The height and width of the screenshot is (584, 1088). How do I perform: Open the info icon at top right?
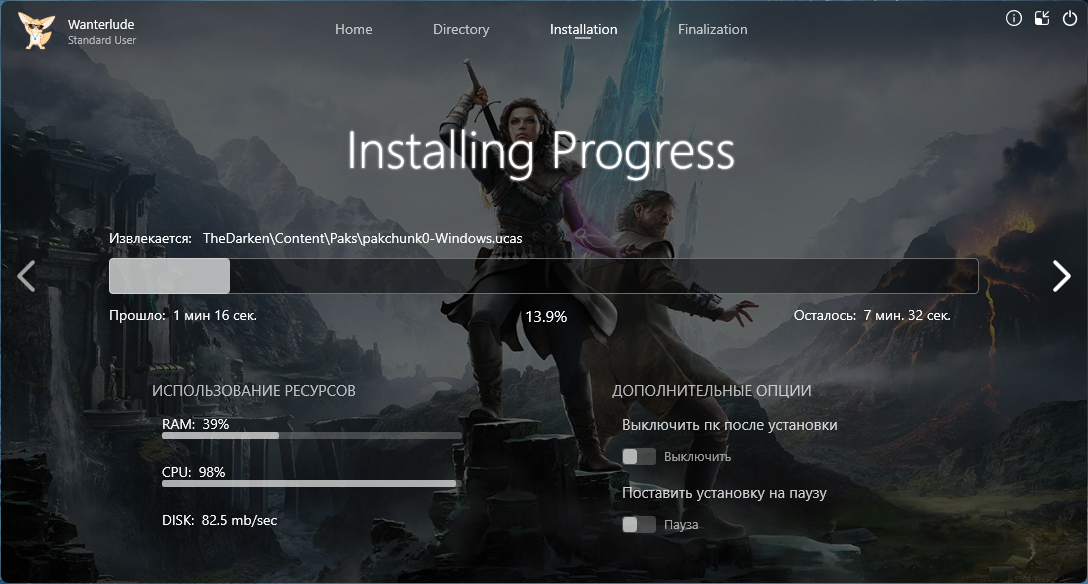pyautogui.click(x=1014, y=19)
